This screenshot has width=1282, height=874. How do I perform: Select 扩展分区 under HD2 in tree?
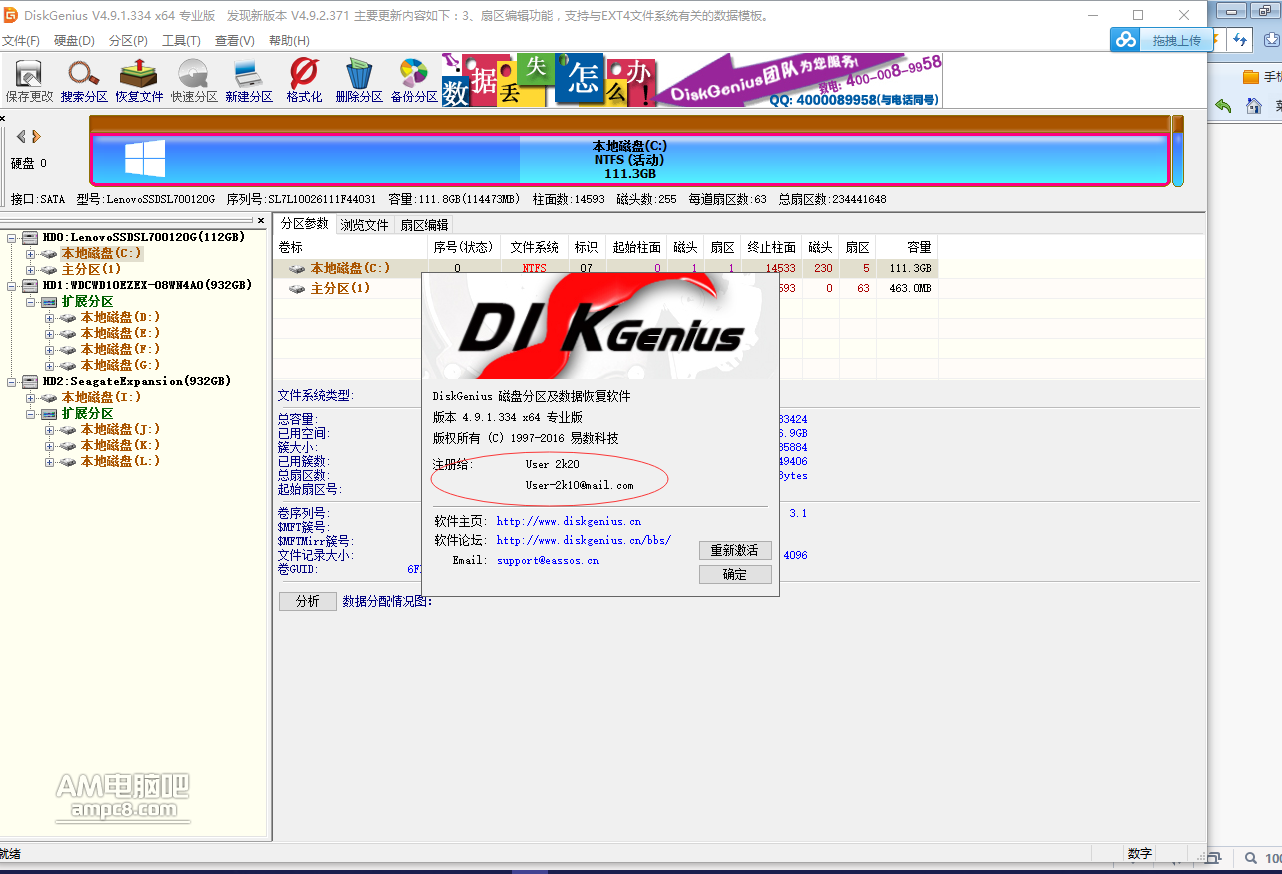tap(87, 414)
